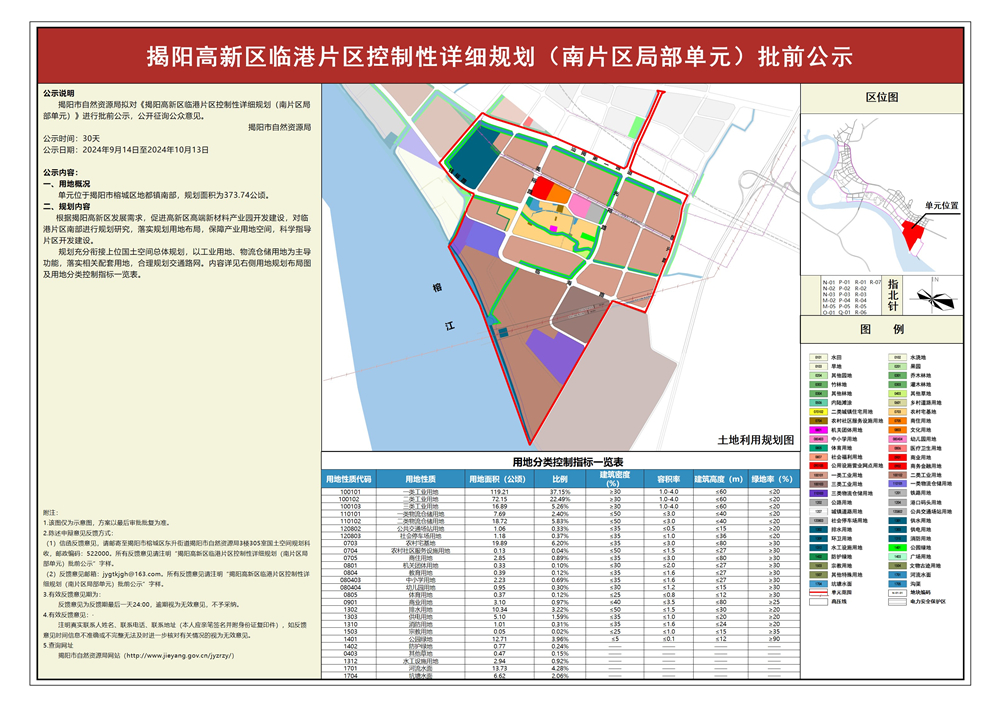Screen dimensions: 1000x706
Task: Click the 用地面积（公顷）table column header
Action: pos(499,479)
